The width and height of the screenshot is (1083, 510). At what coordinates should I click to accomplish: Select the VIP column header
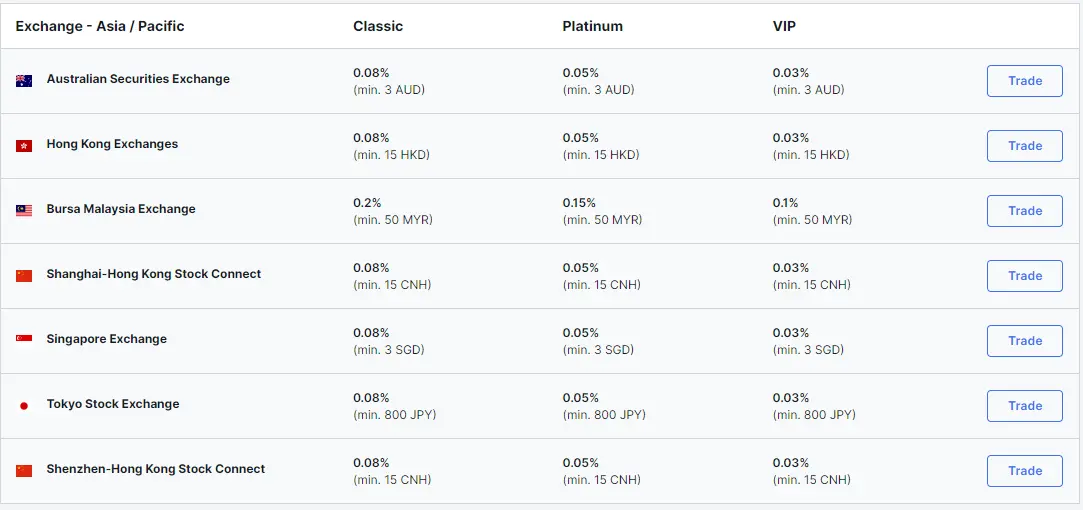click(785, 26)
